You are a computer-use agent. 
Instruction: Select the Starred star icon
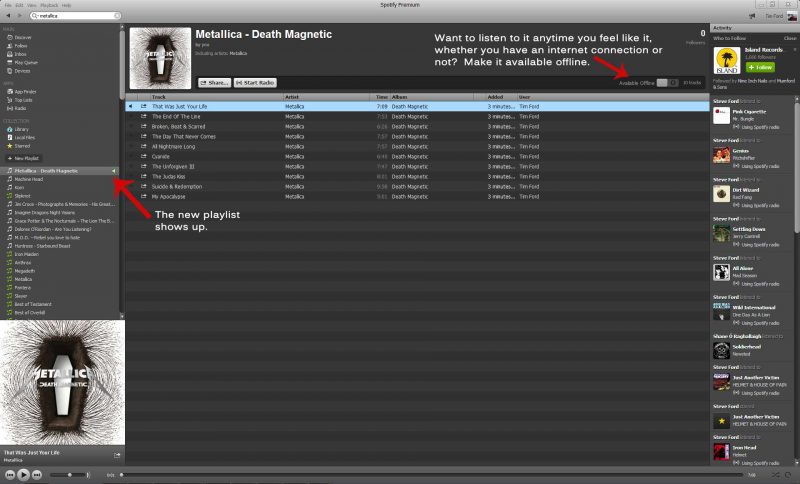pyautogui.click(x=8, y=144)
